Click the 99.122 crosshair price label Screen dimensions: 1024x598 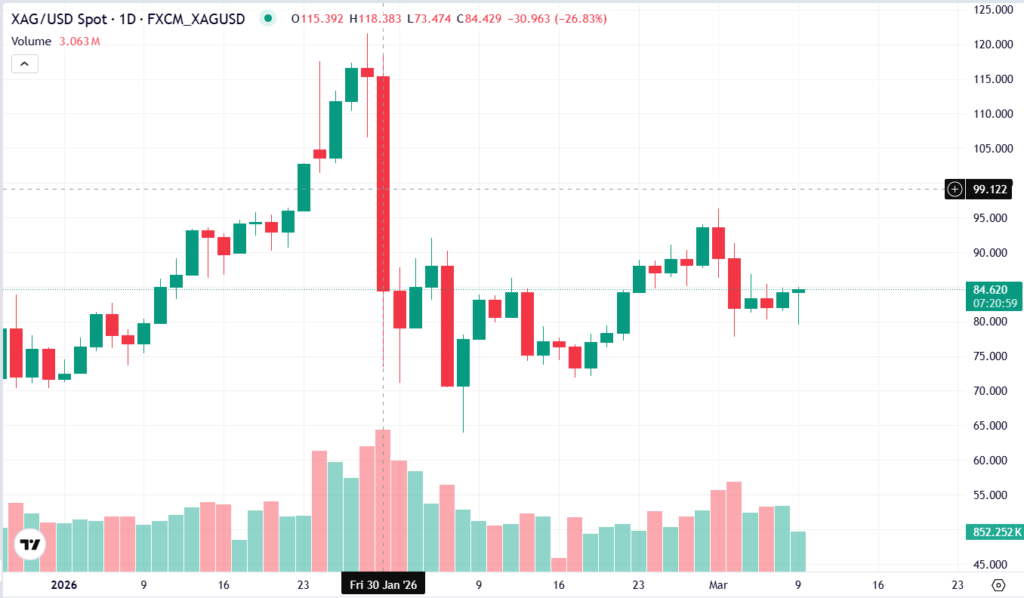(x=991, y=188)
